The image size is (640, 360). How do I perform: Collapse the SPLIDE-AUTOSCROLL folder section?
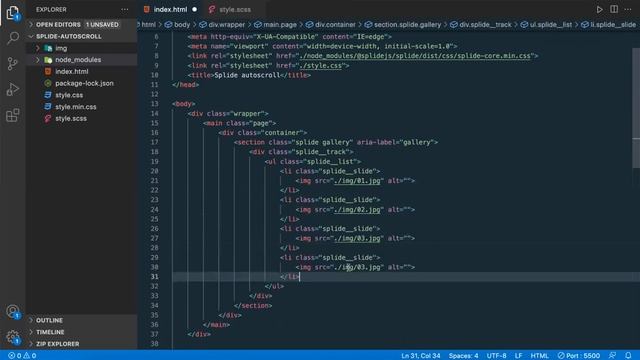coord(31,36)
